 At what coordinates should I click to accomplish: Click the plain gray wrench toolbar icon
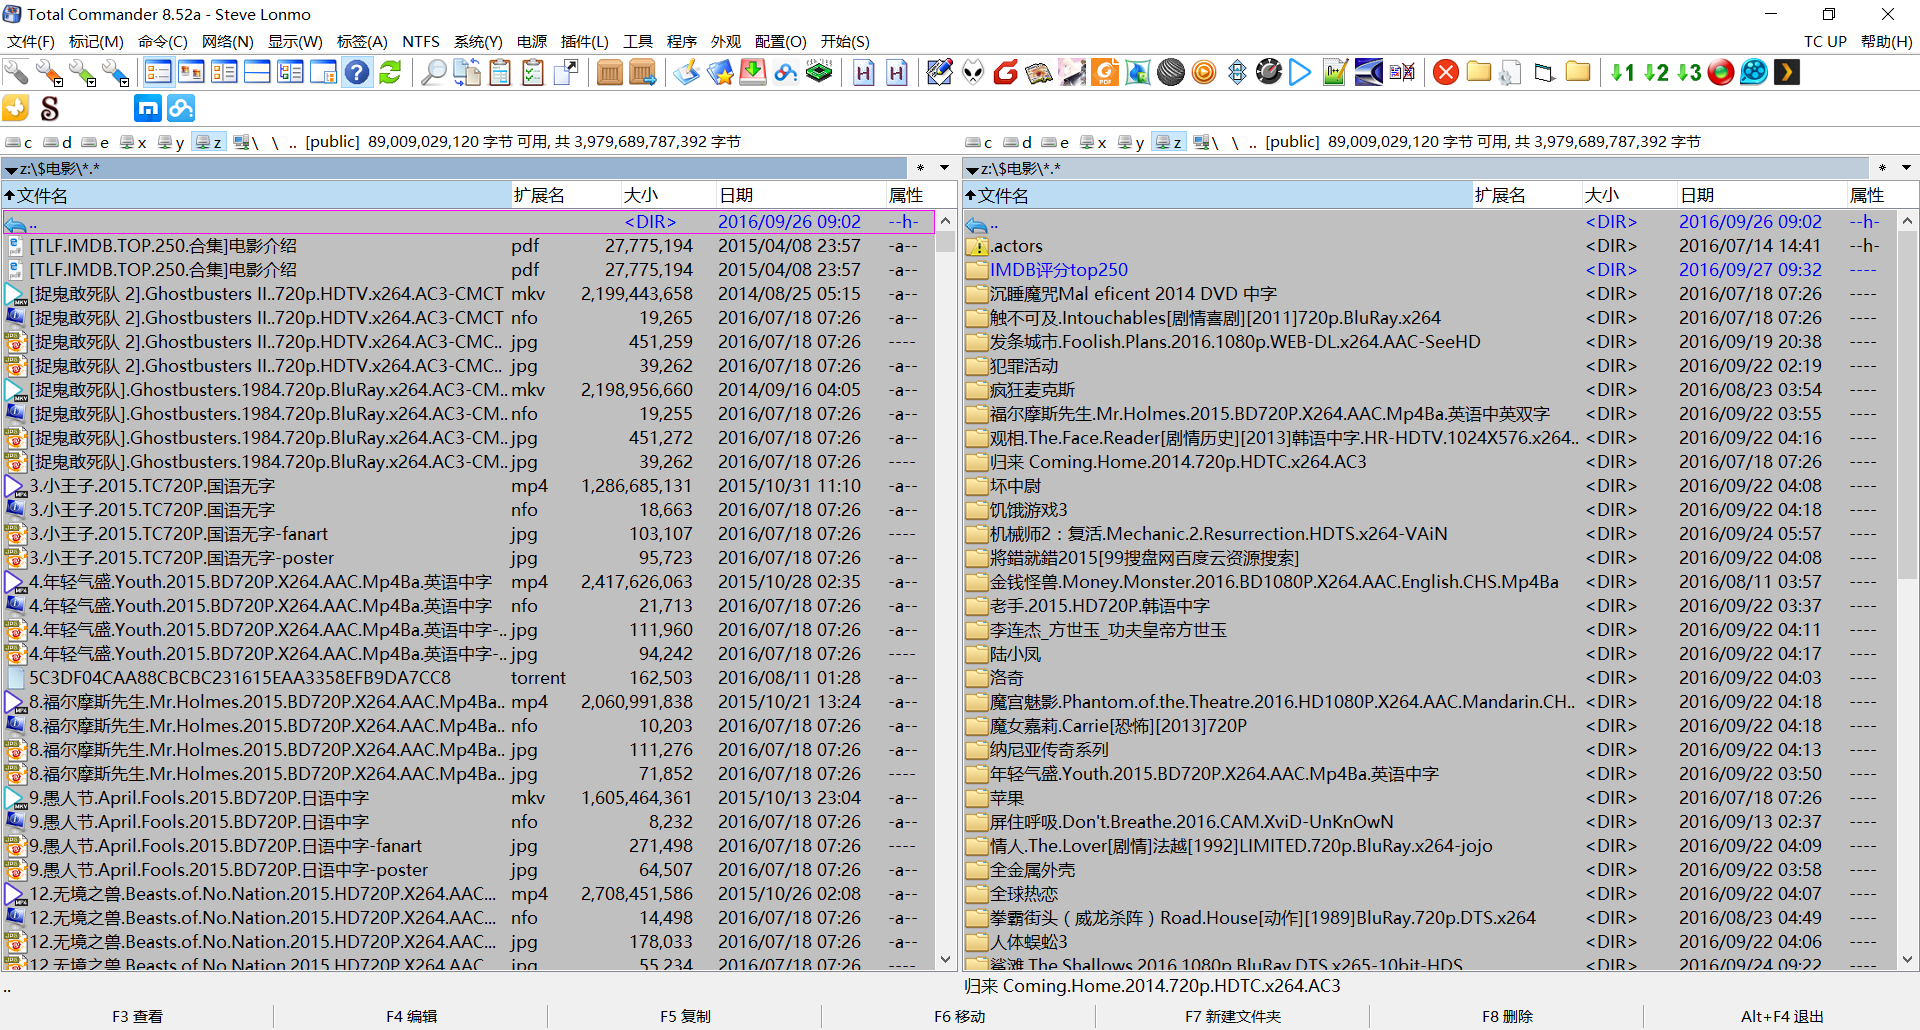pyautogui.click(x=16, y=72)
